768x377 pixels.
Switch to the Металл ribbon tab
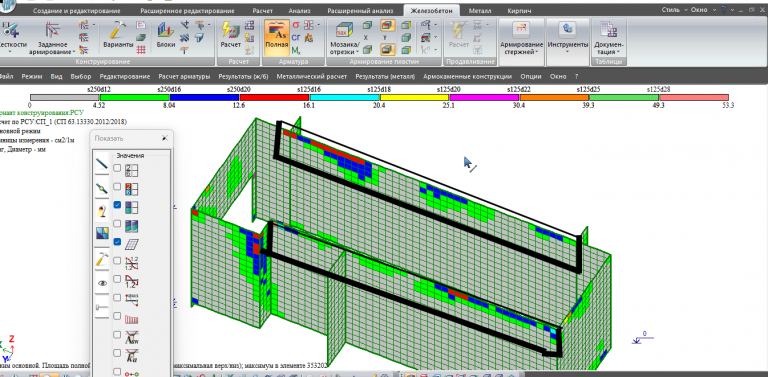(x=480, y=11)
